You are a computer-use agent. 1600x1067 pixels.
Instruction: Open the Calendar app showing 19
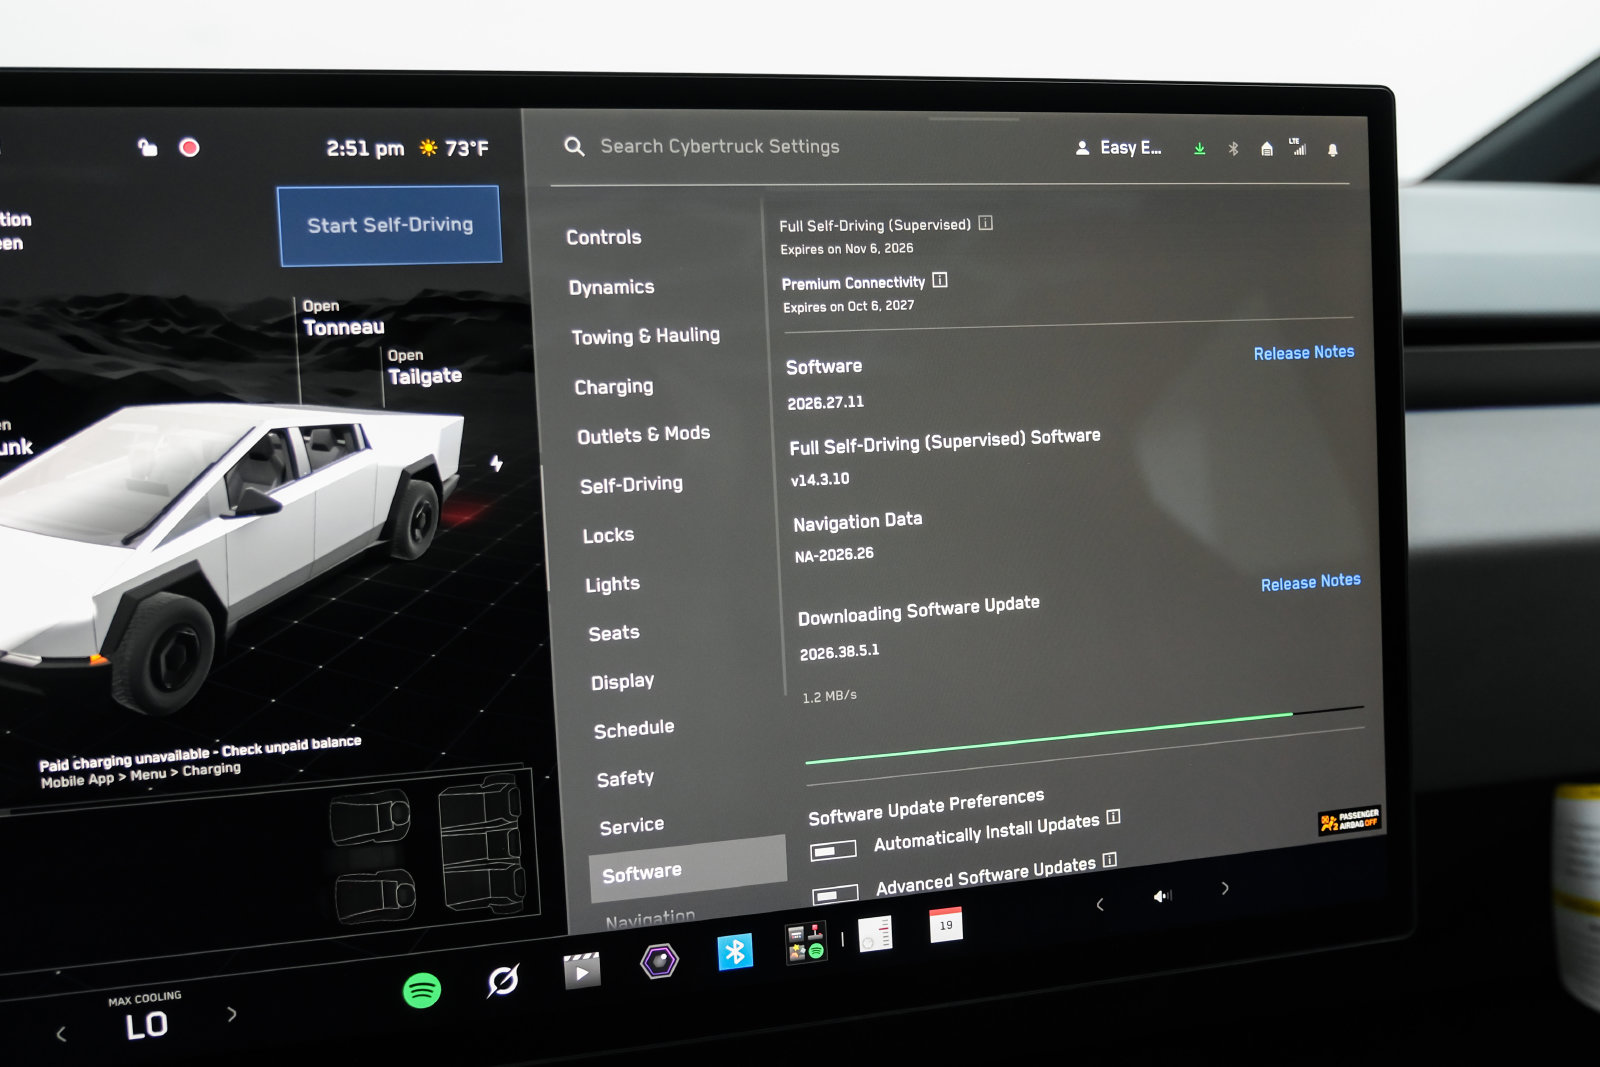946,925
